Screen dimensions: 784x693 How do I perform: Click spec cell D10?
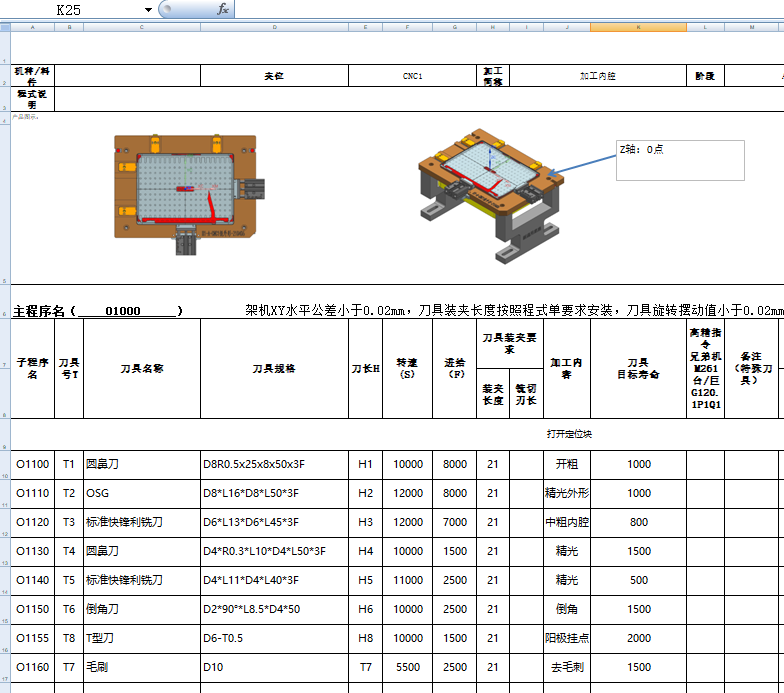point(274,668)
